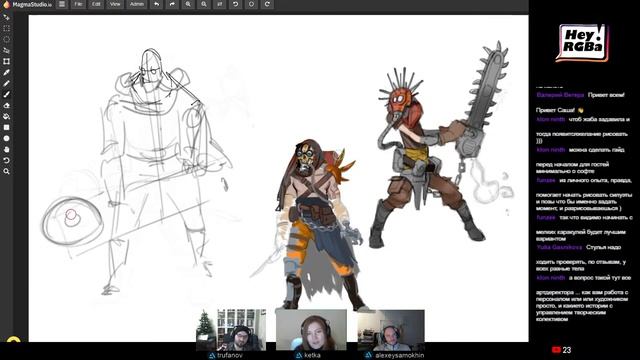Screen dimensions: 640x360
Task: Click chat username Валерий Ветера
Action: (560, 95)
